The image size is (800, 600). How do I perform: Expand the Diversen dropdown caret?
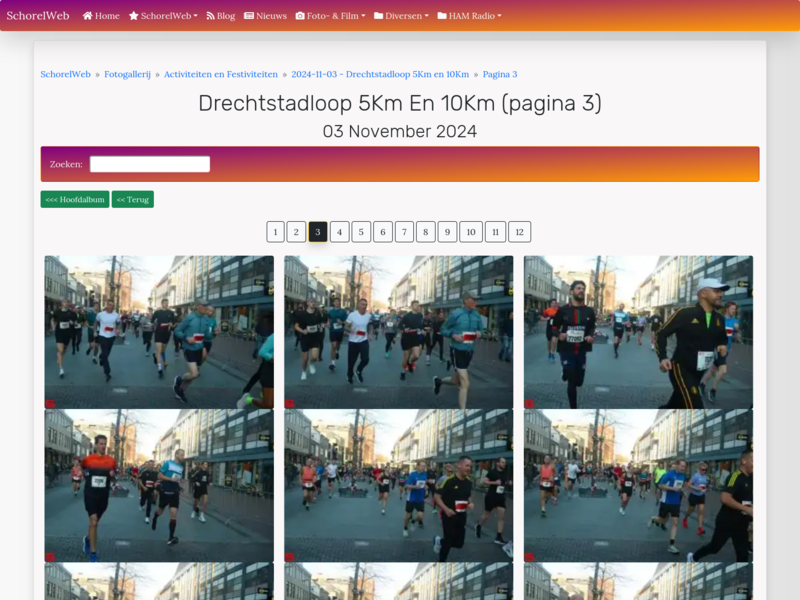click(427, 16)
